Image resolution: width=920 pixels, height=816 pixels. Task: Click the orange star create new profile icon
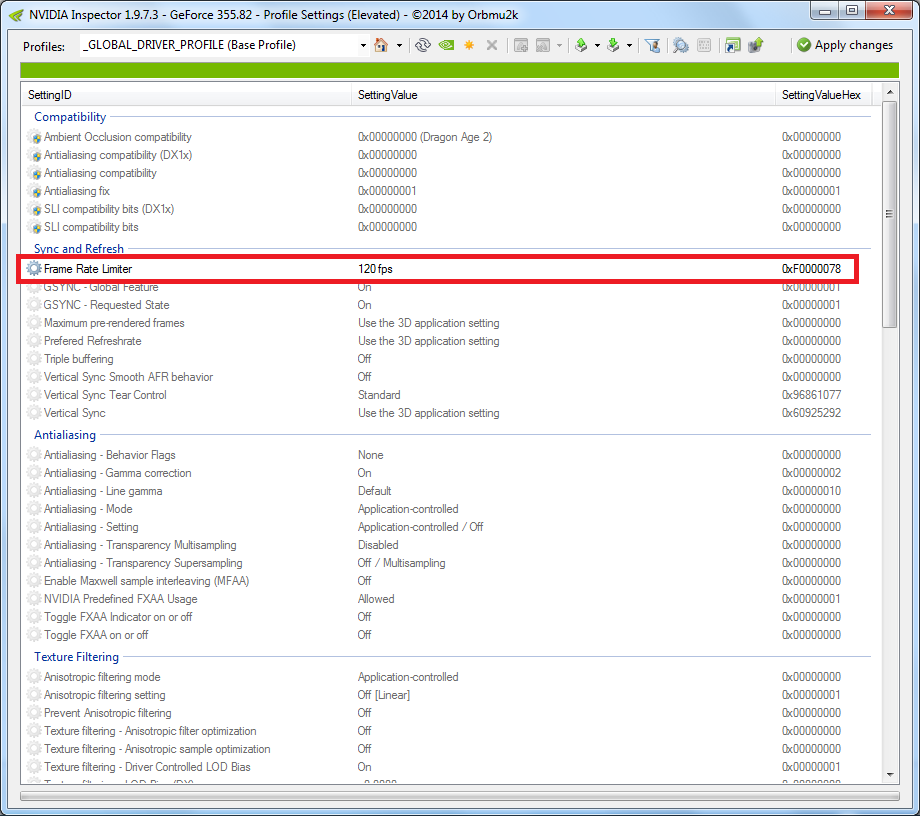469,45
